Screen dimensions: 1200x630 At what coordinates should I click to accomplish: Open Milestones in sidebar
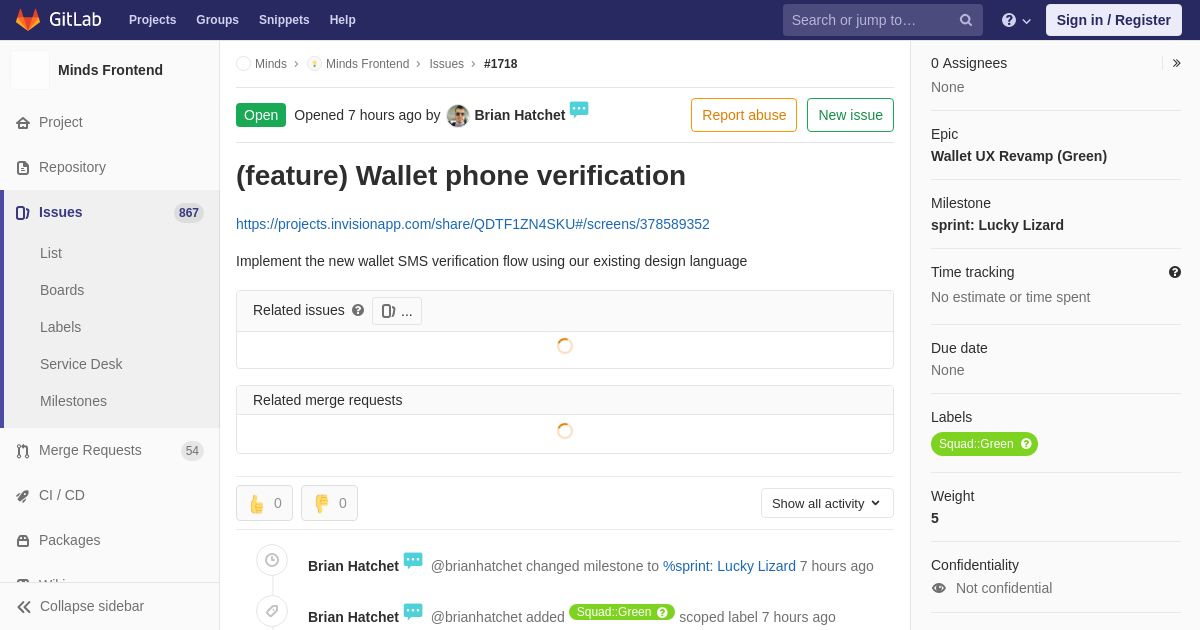73,401
